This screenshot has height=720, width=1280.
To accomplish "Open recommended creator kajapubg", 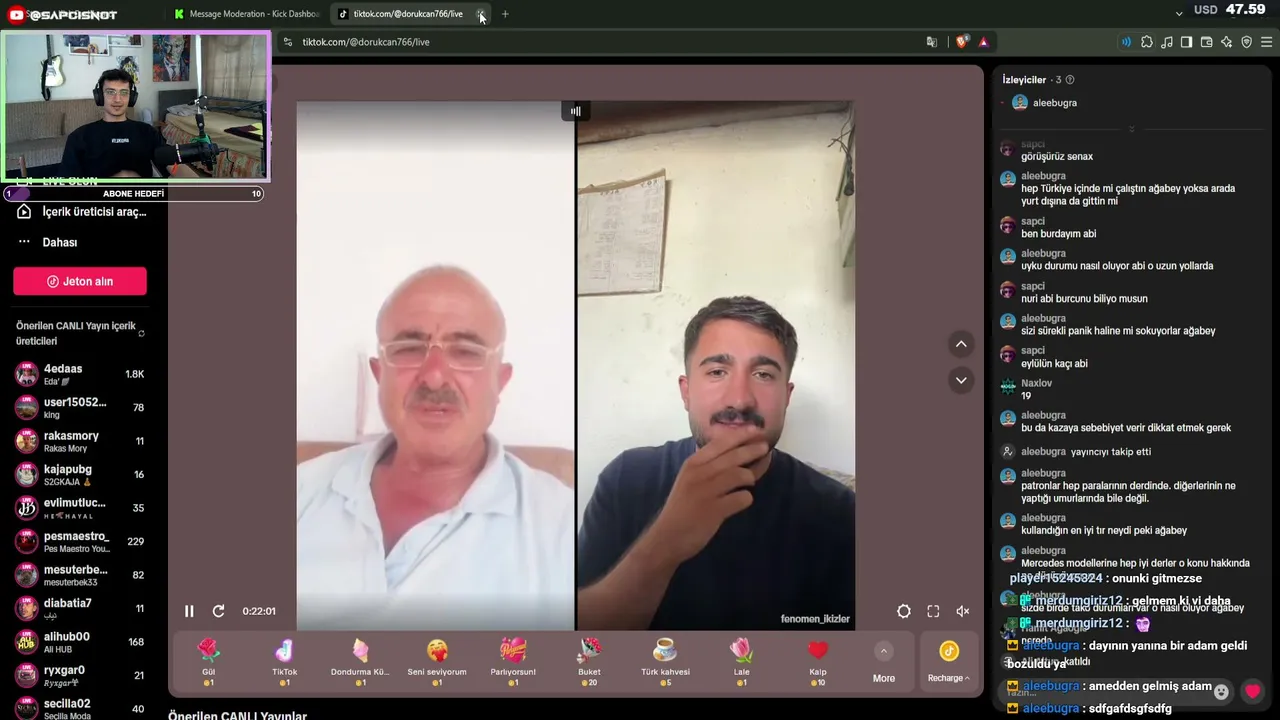I will pyautogui.click(x=80, y=474).
